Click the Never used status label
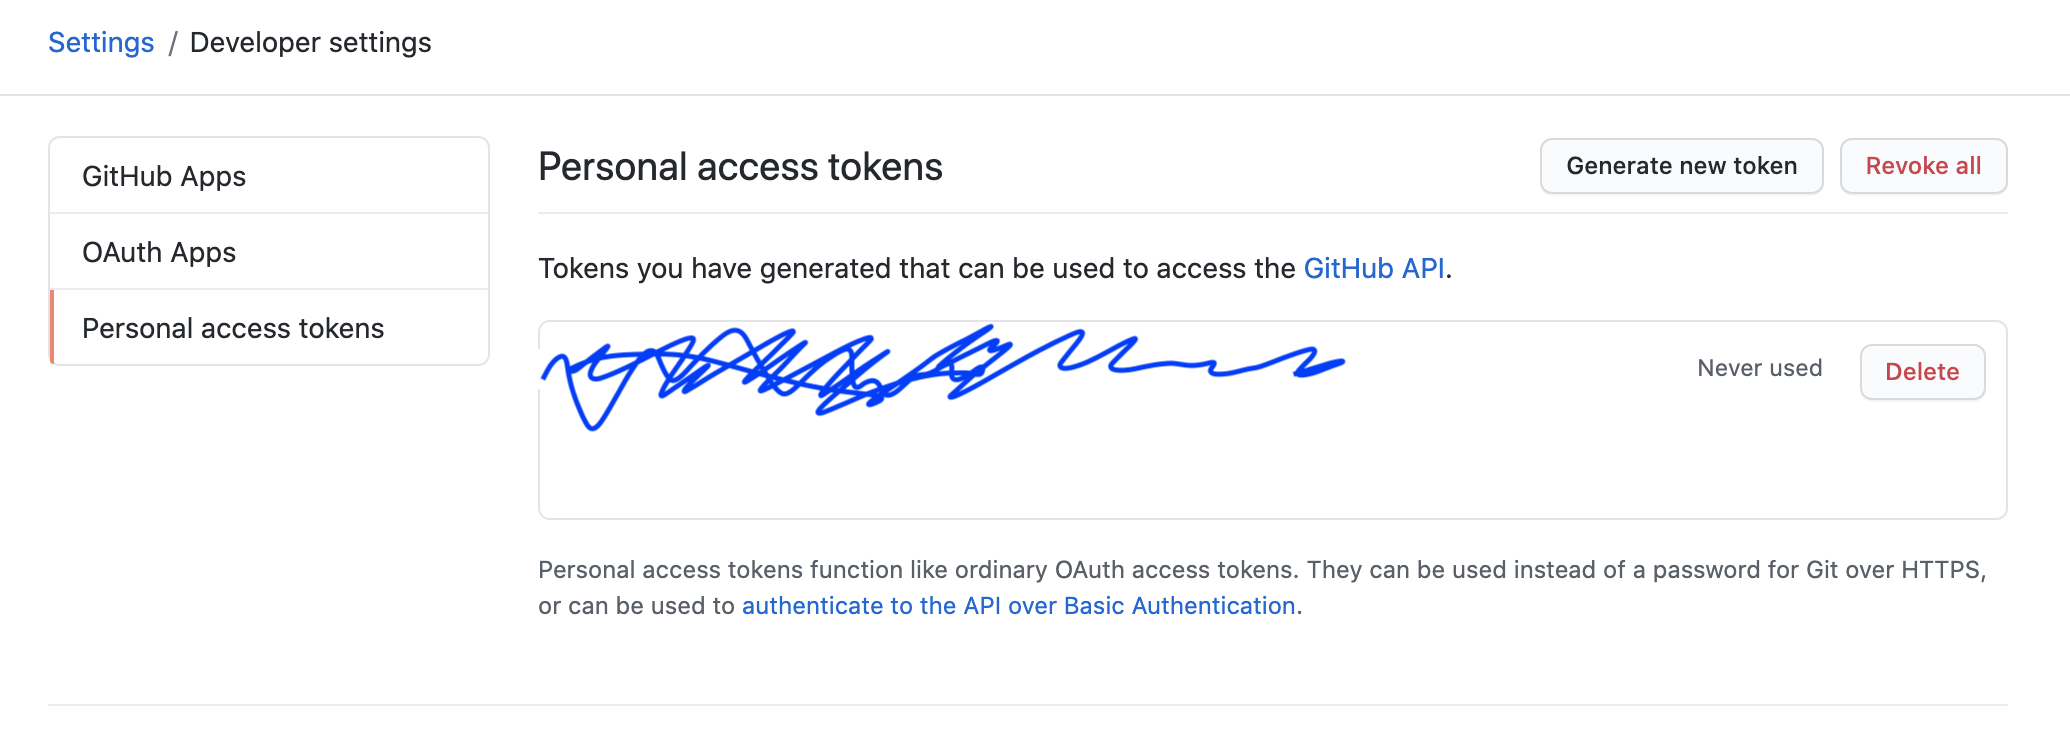This screenshot has height=742, width=2070. pyautogui.click(x=1759, y=368)
